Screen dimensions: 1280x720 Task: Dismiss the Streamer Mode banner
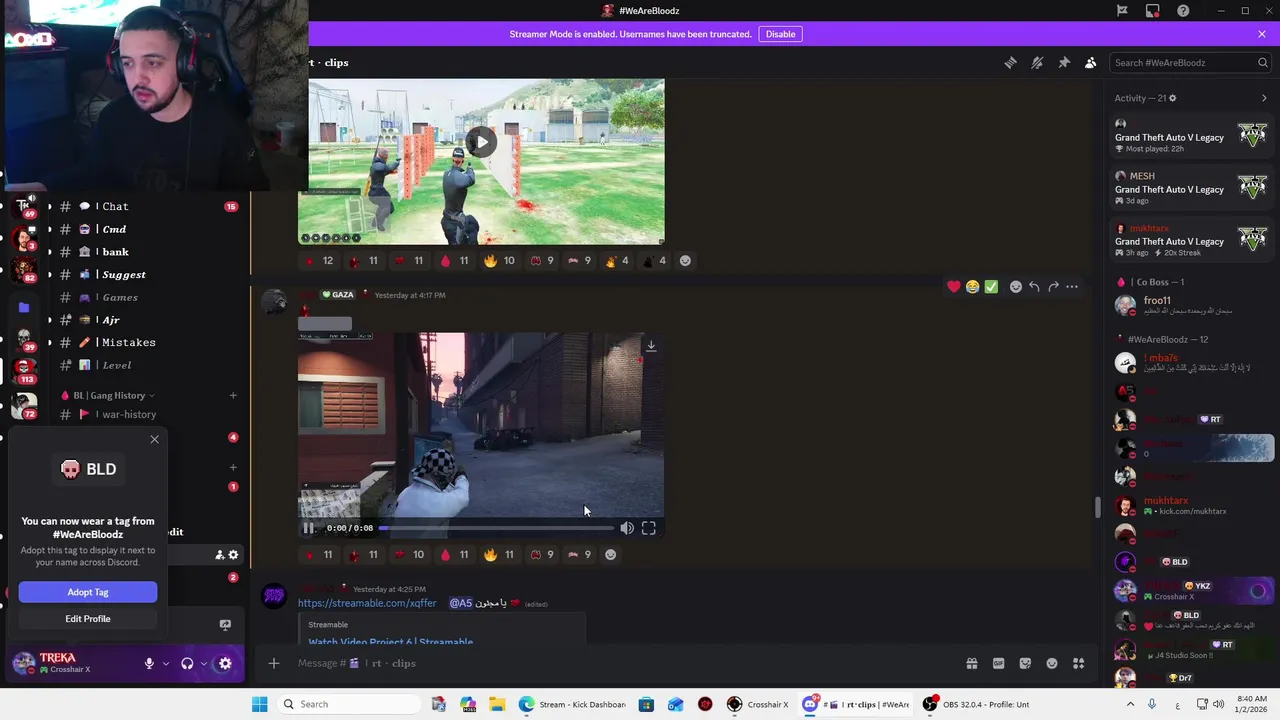pyautogui.click(x=1262, y=34)
